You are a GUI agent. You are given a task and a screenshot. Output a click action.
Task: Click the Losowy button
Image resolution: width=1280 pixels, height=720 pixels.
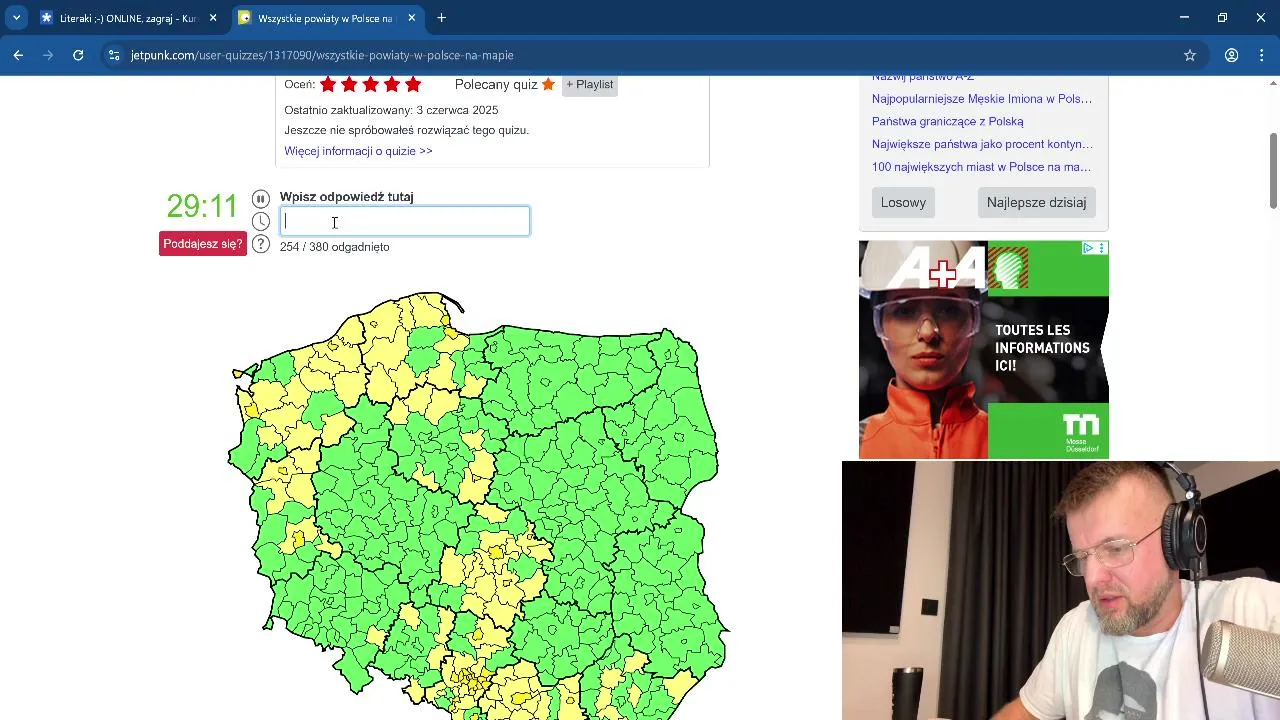tap(903, 202)
